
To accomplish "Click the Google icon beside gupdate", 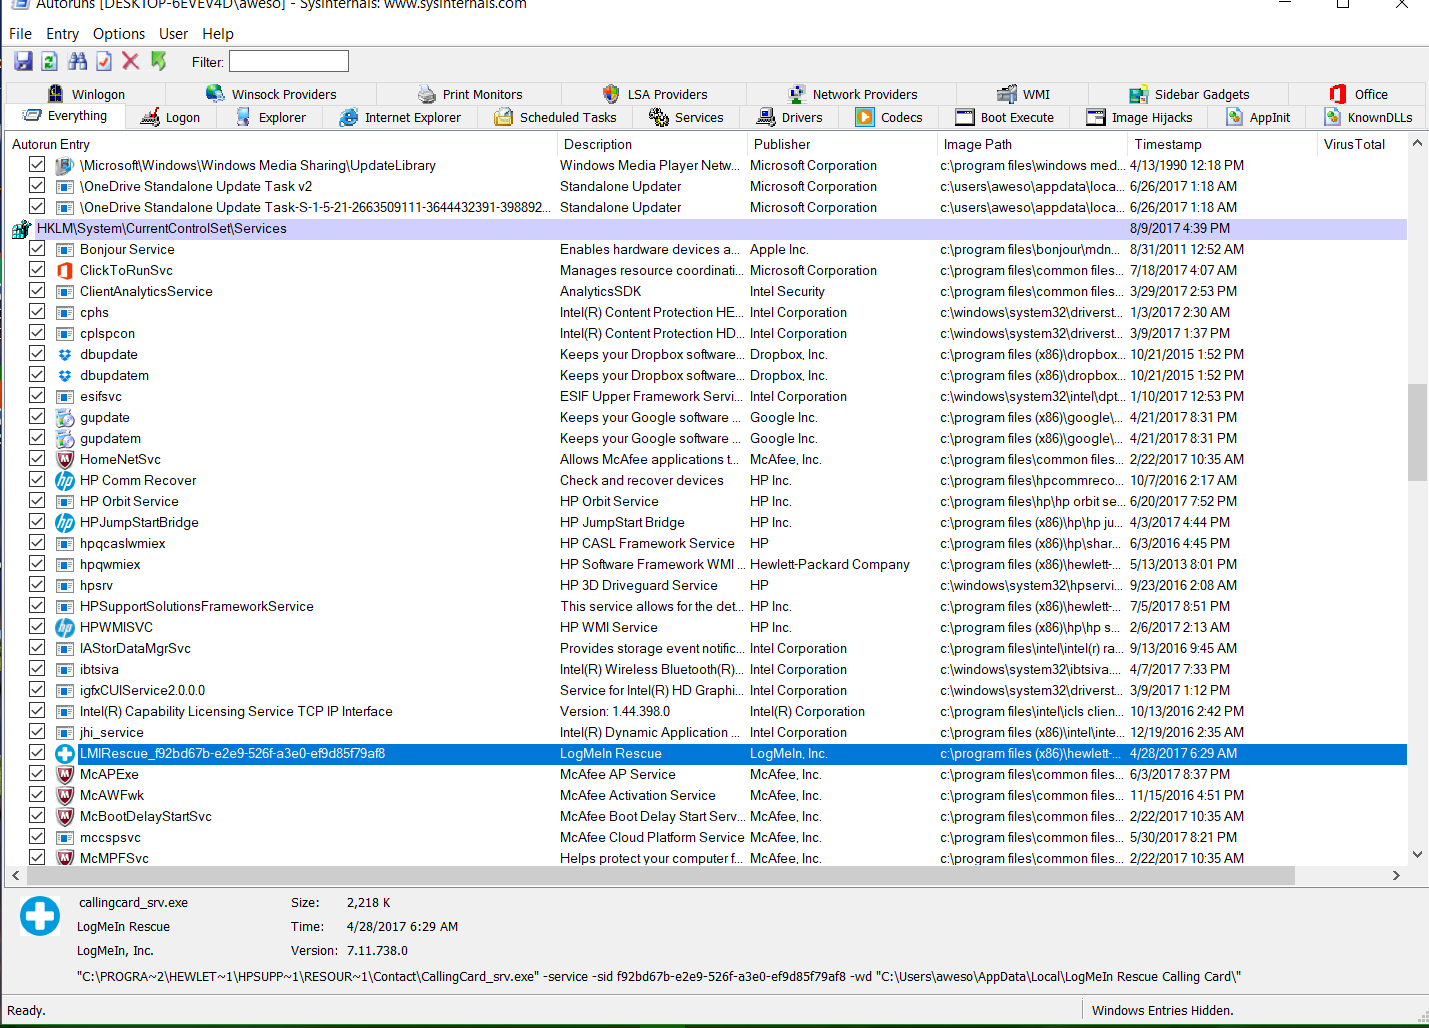I will tap(64, 417).
